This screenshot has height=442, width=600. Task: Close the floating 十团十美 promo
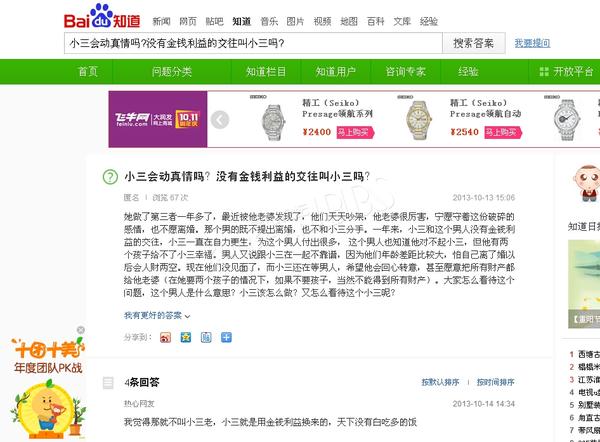pyautogui.click(x=80, y=330)
